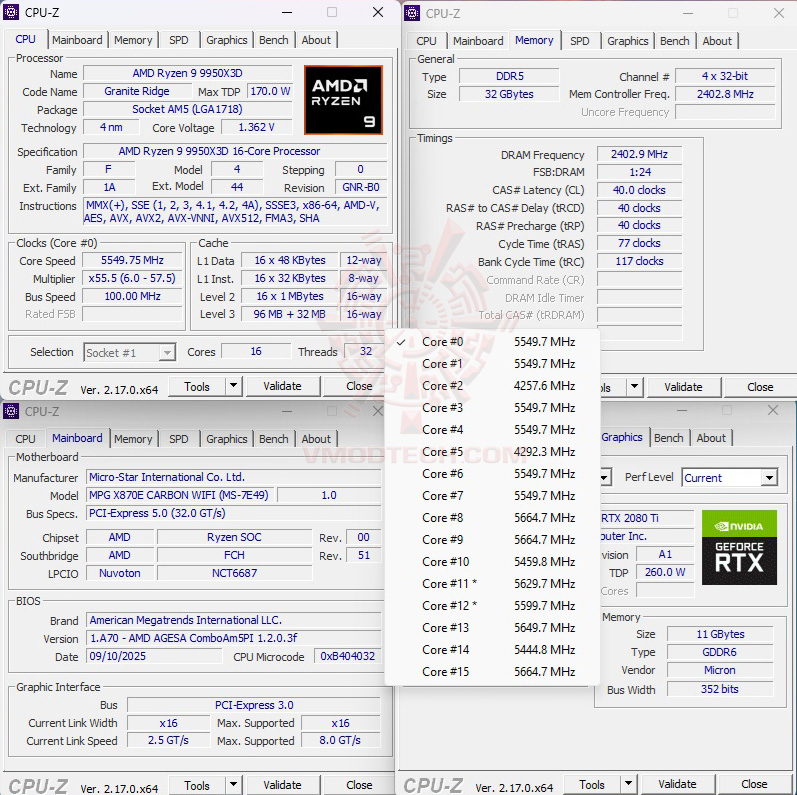Click the CPU-Z app icon in the Memory window title bar
This screenshot has width=797, height=795.
click(x=412, y=13)
